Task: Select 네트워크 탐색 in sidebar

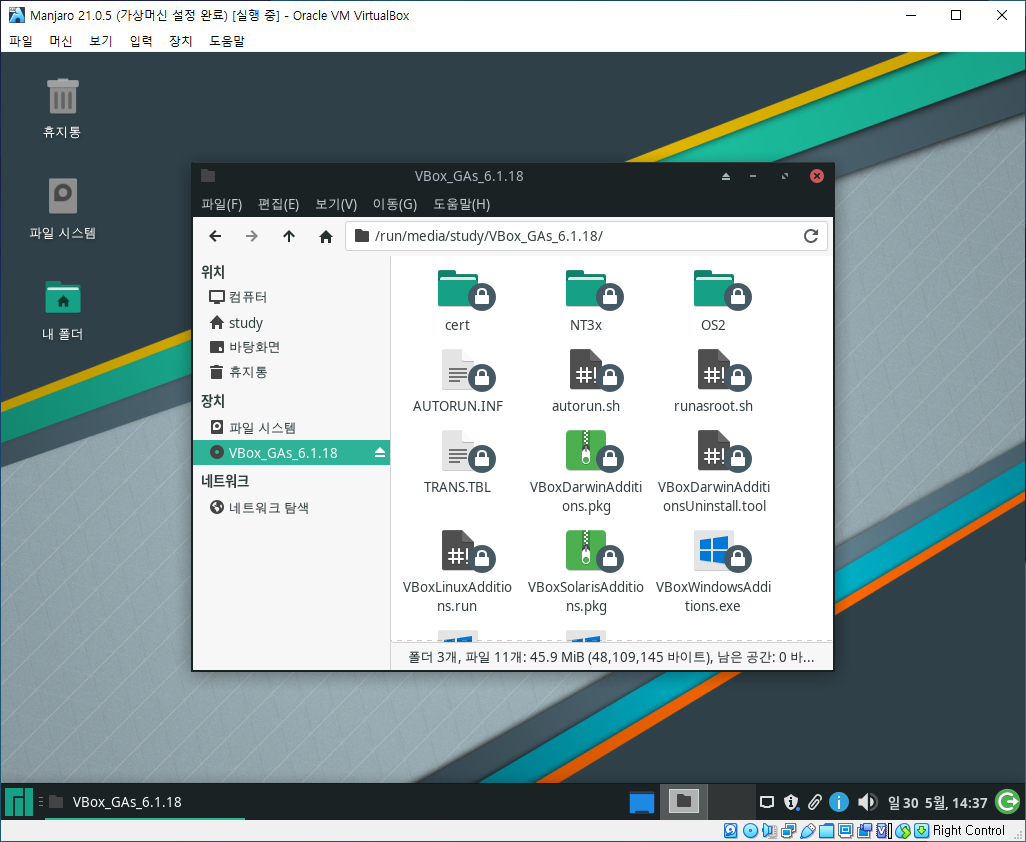Action: [x=291, y=508]
